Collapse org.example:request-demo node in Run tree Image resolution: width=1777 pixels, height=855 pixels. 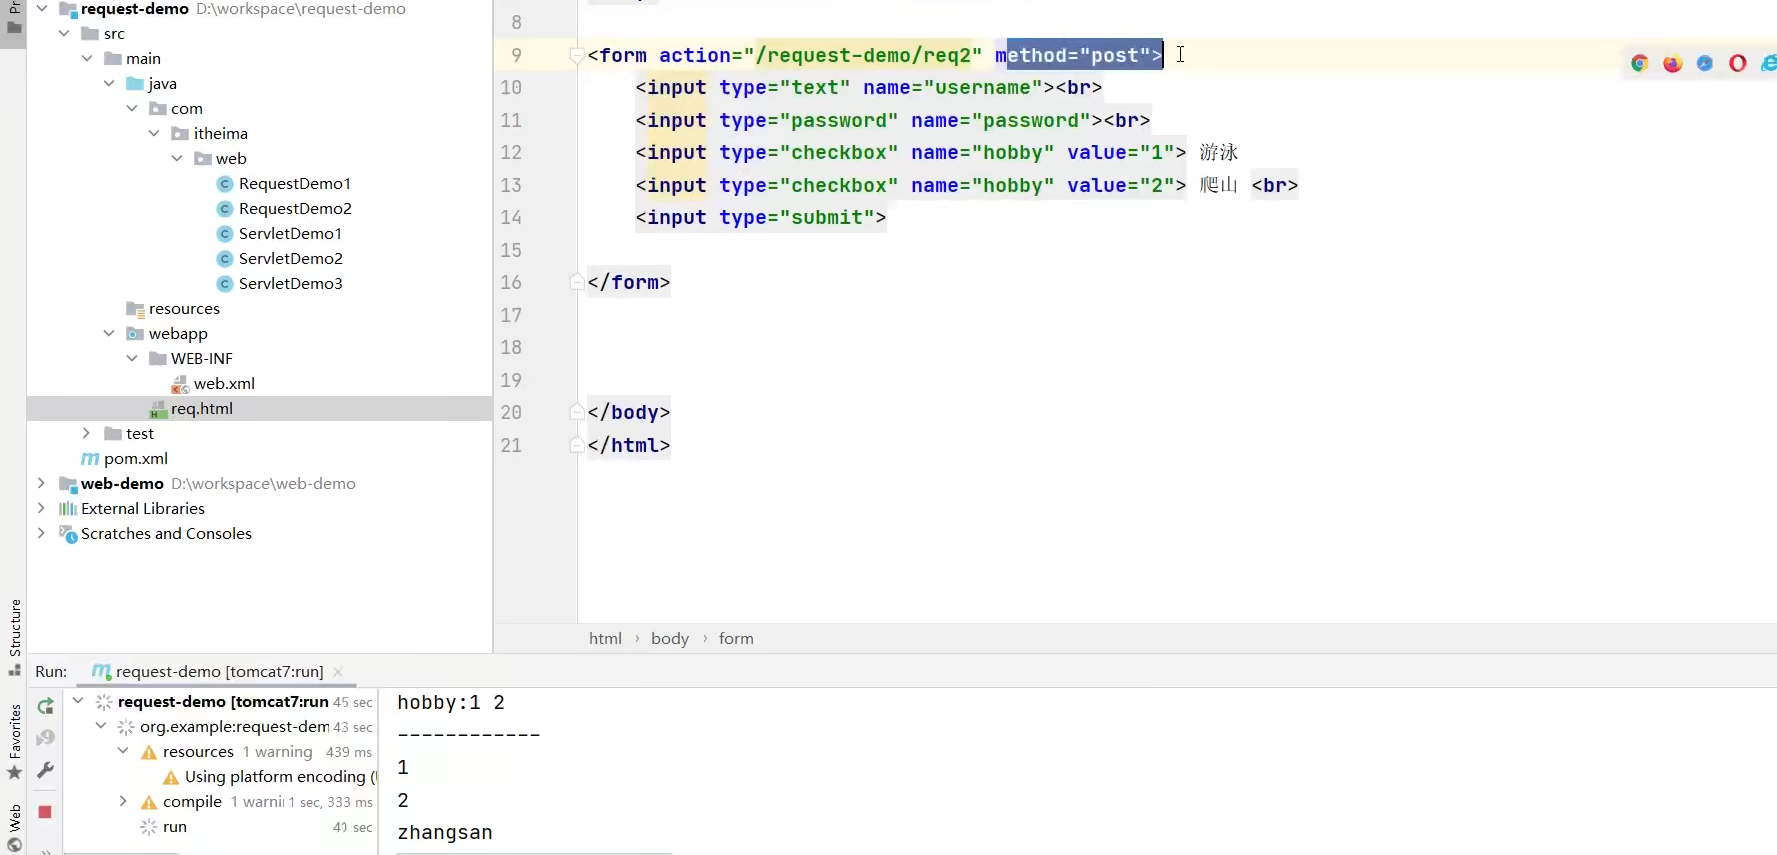tap(101, 726)
